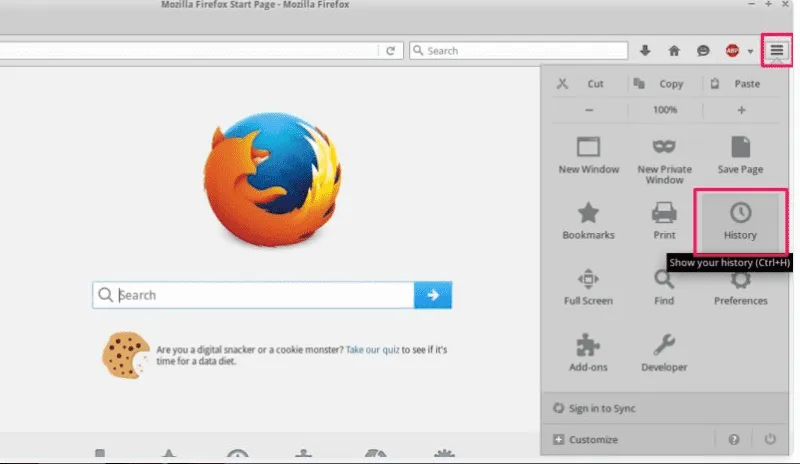Close the hamburger menu button
800x464 pixels.
tap(777, 50)
